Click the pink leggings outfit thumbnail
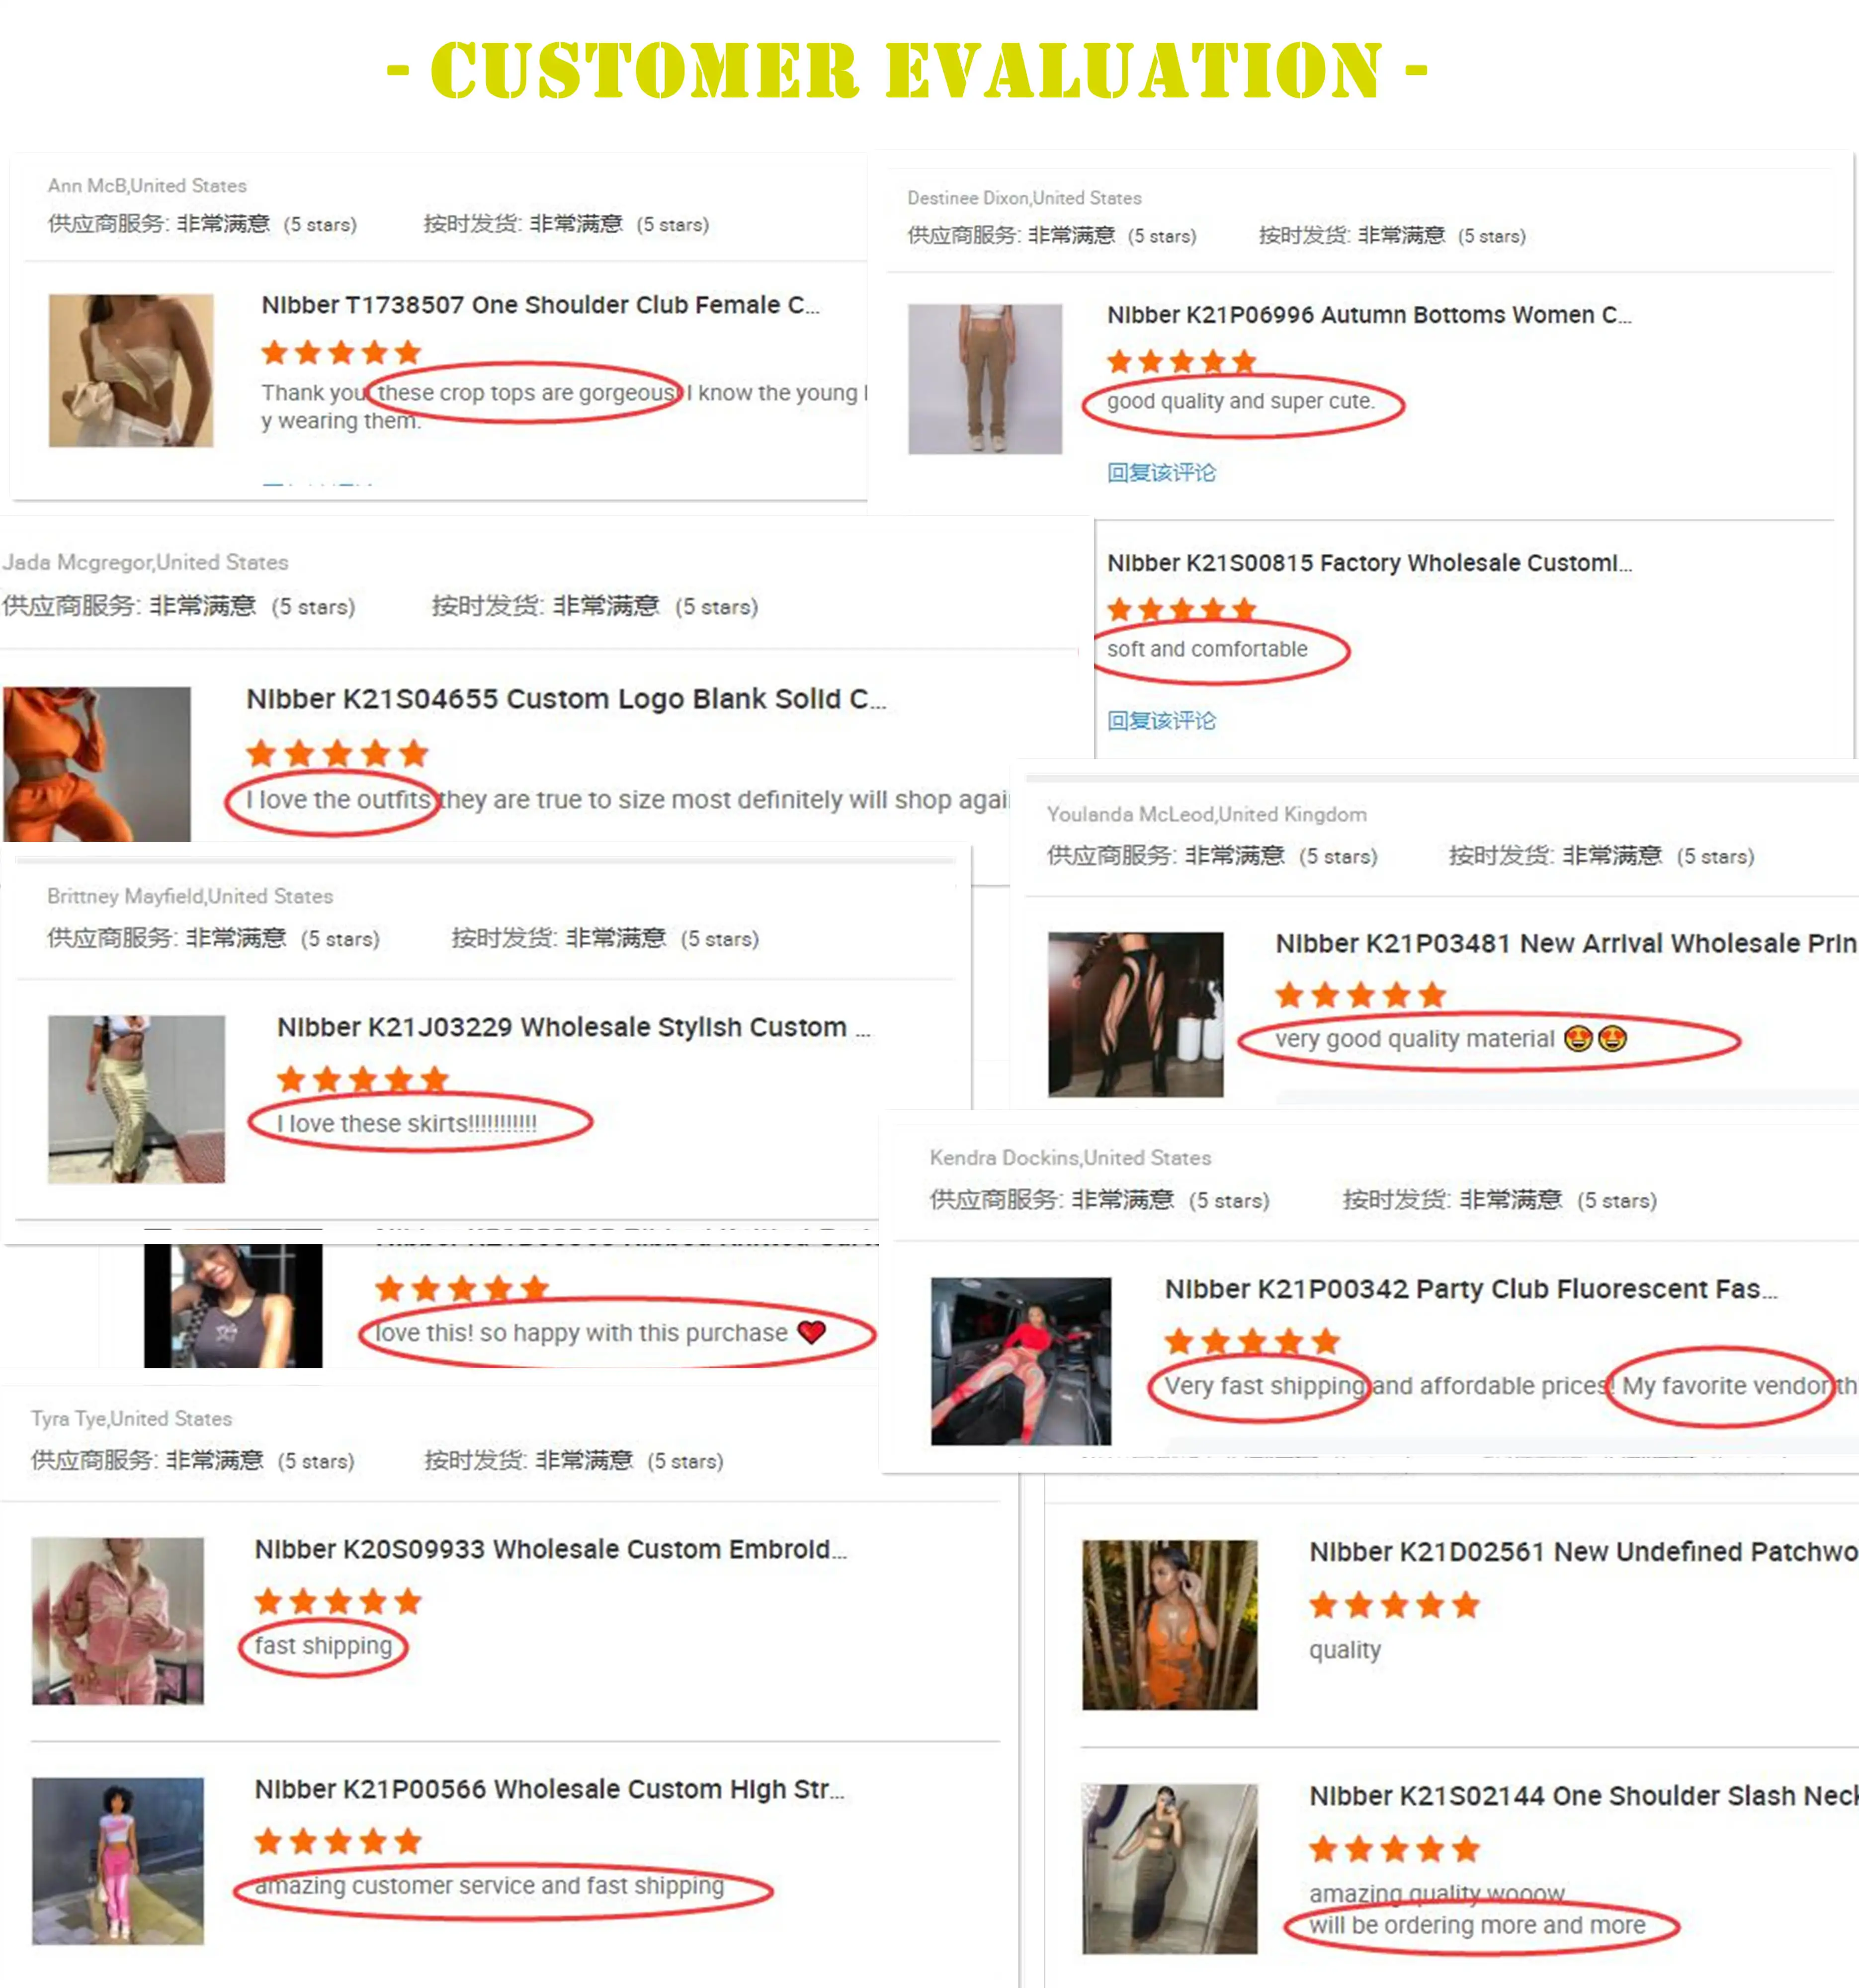The width and height of the screenshot is (1859, 1988). (118, 1861)
